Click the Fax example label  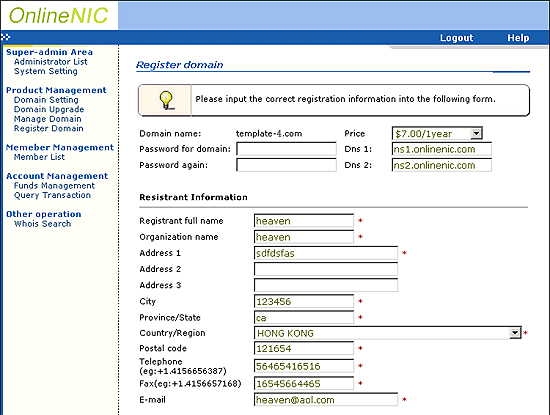coord(190,383)
